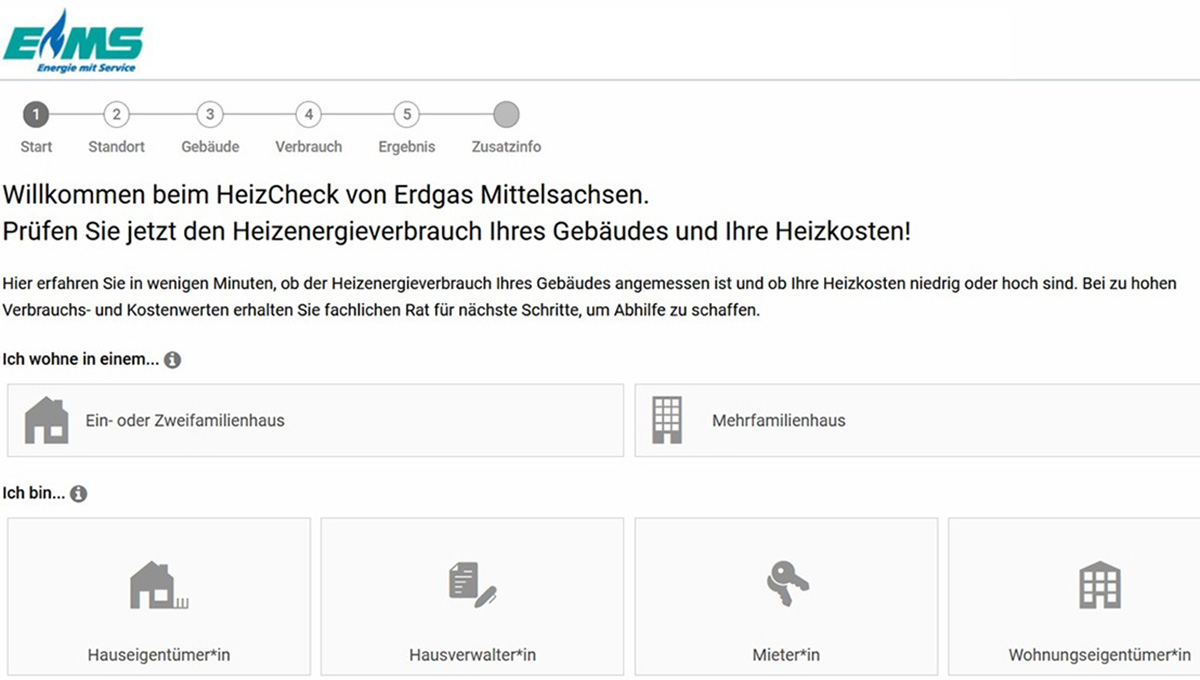Choose 'Hausverwalter*in' card
Image resolution: width=1200 pixels, height=680 pixels.
[472, 598]
